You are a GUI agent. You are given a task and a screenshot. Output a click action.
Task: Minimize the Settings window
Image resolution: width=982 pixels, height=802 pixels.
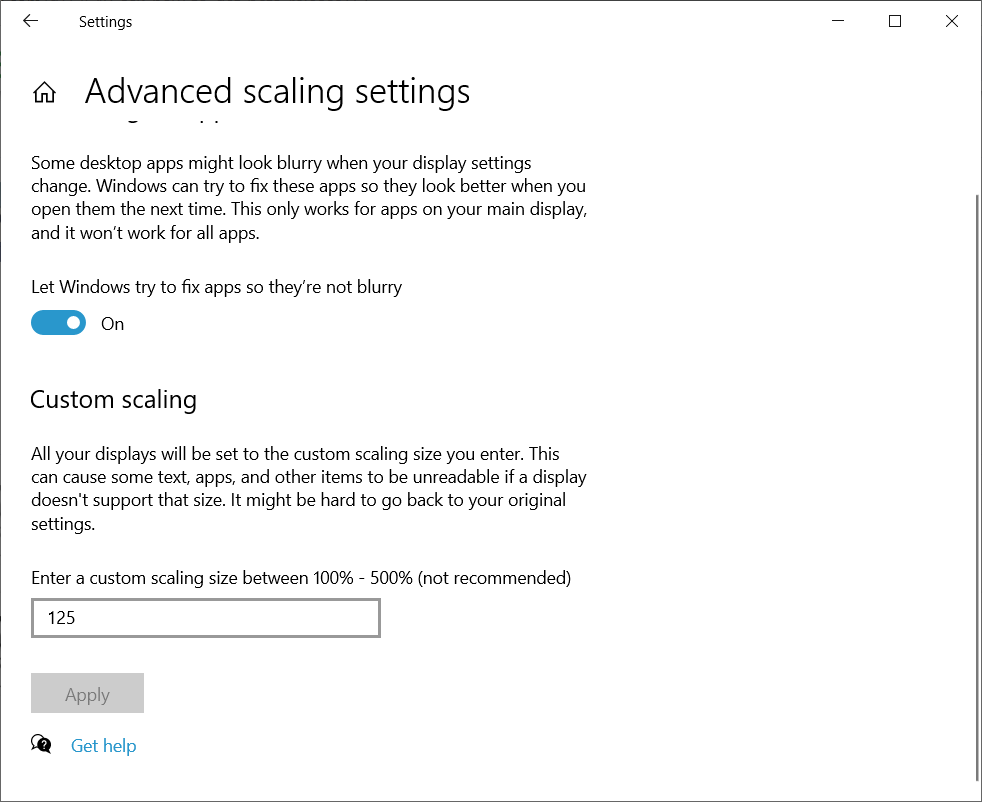click(x=837, y=21)
